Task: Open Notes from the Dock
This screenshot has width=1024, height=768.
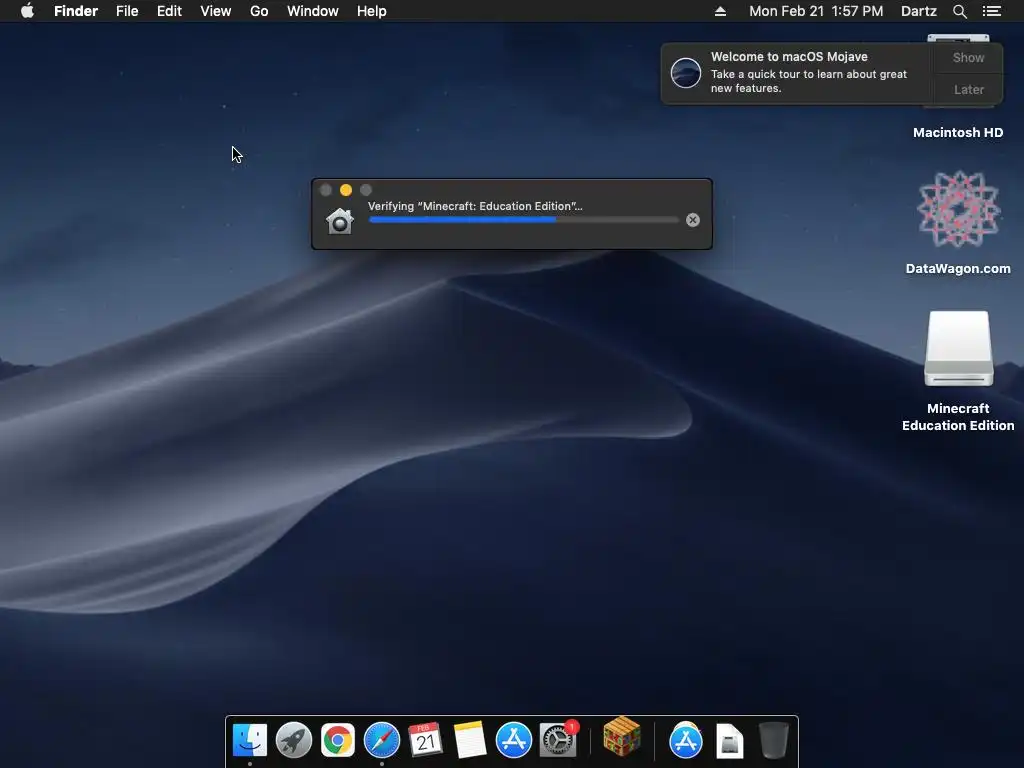Action: click(470, 741)
